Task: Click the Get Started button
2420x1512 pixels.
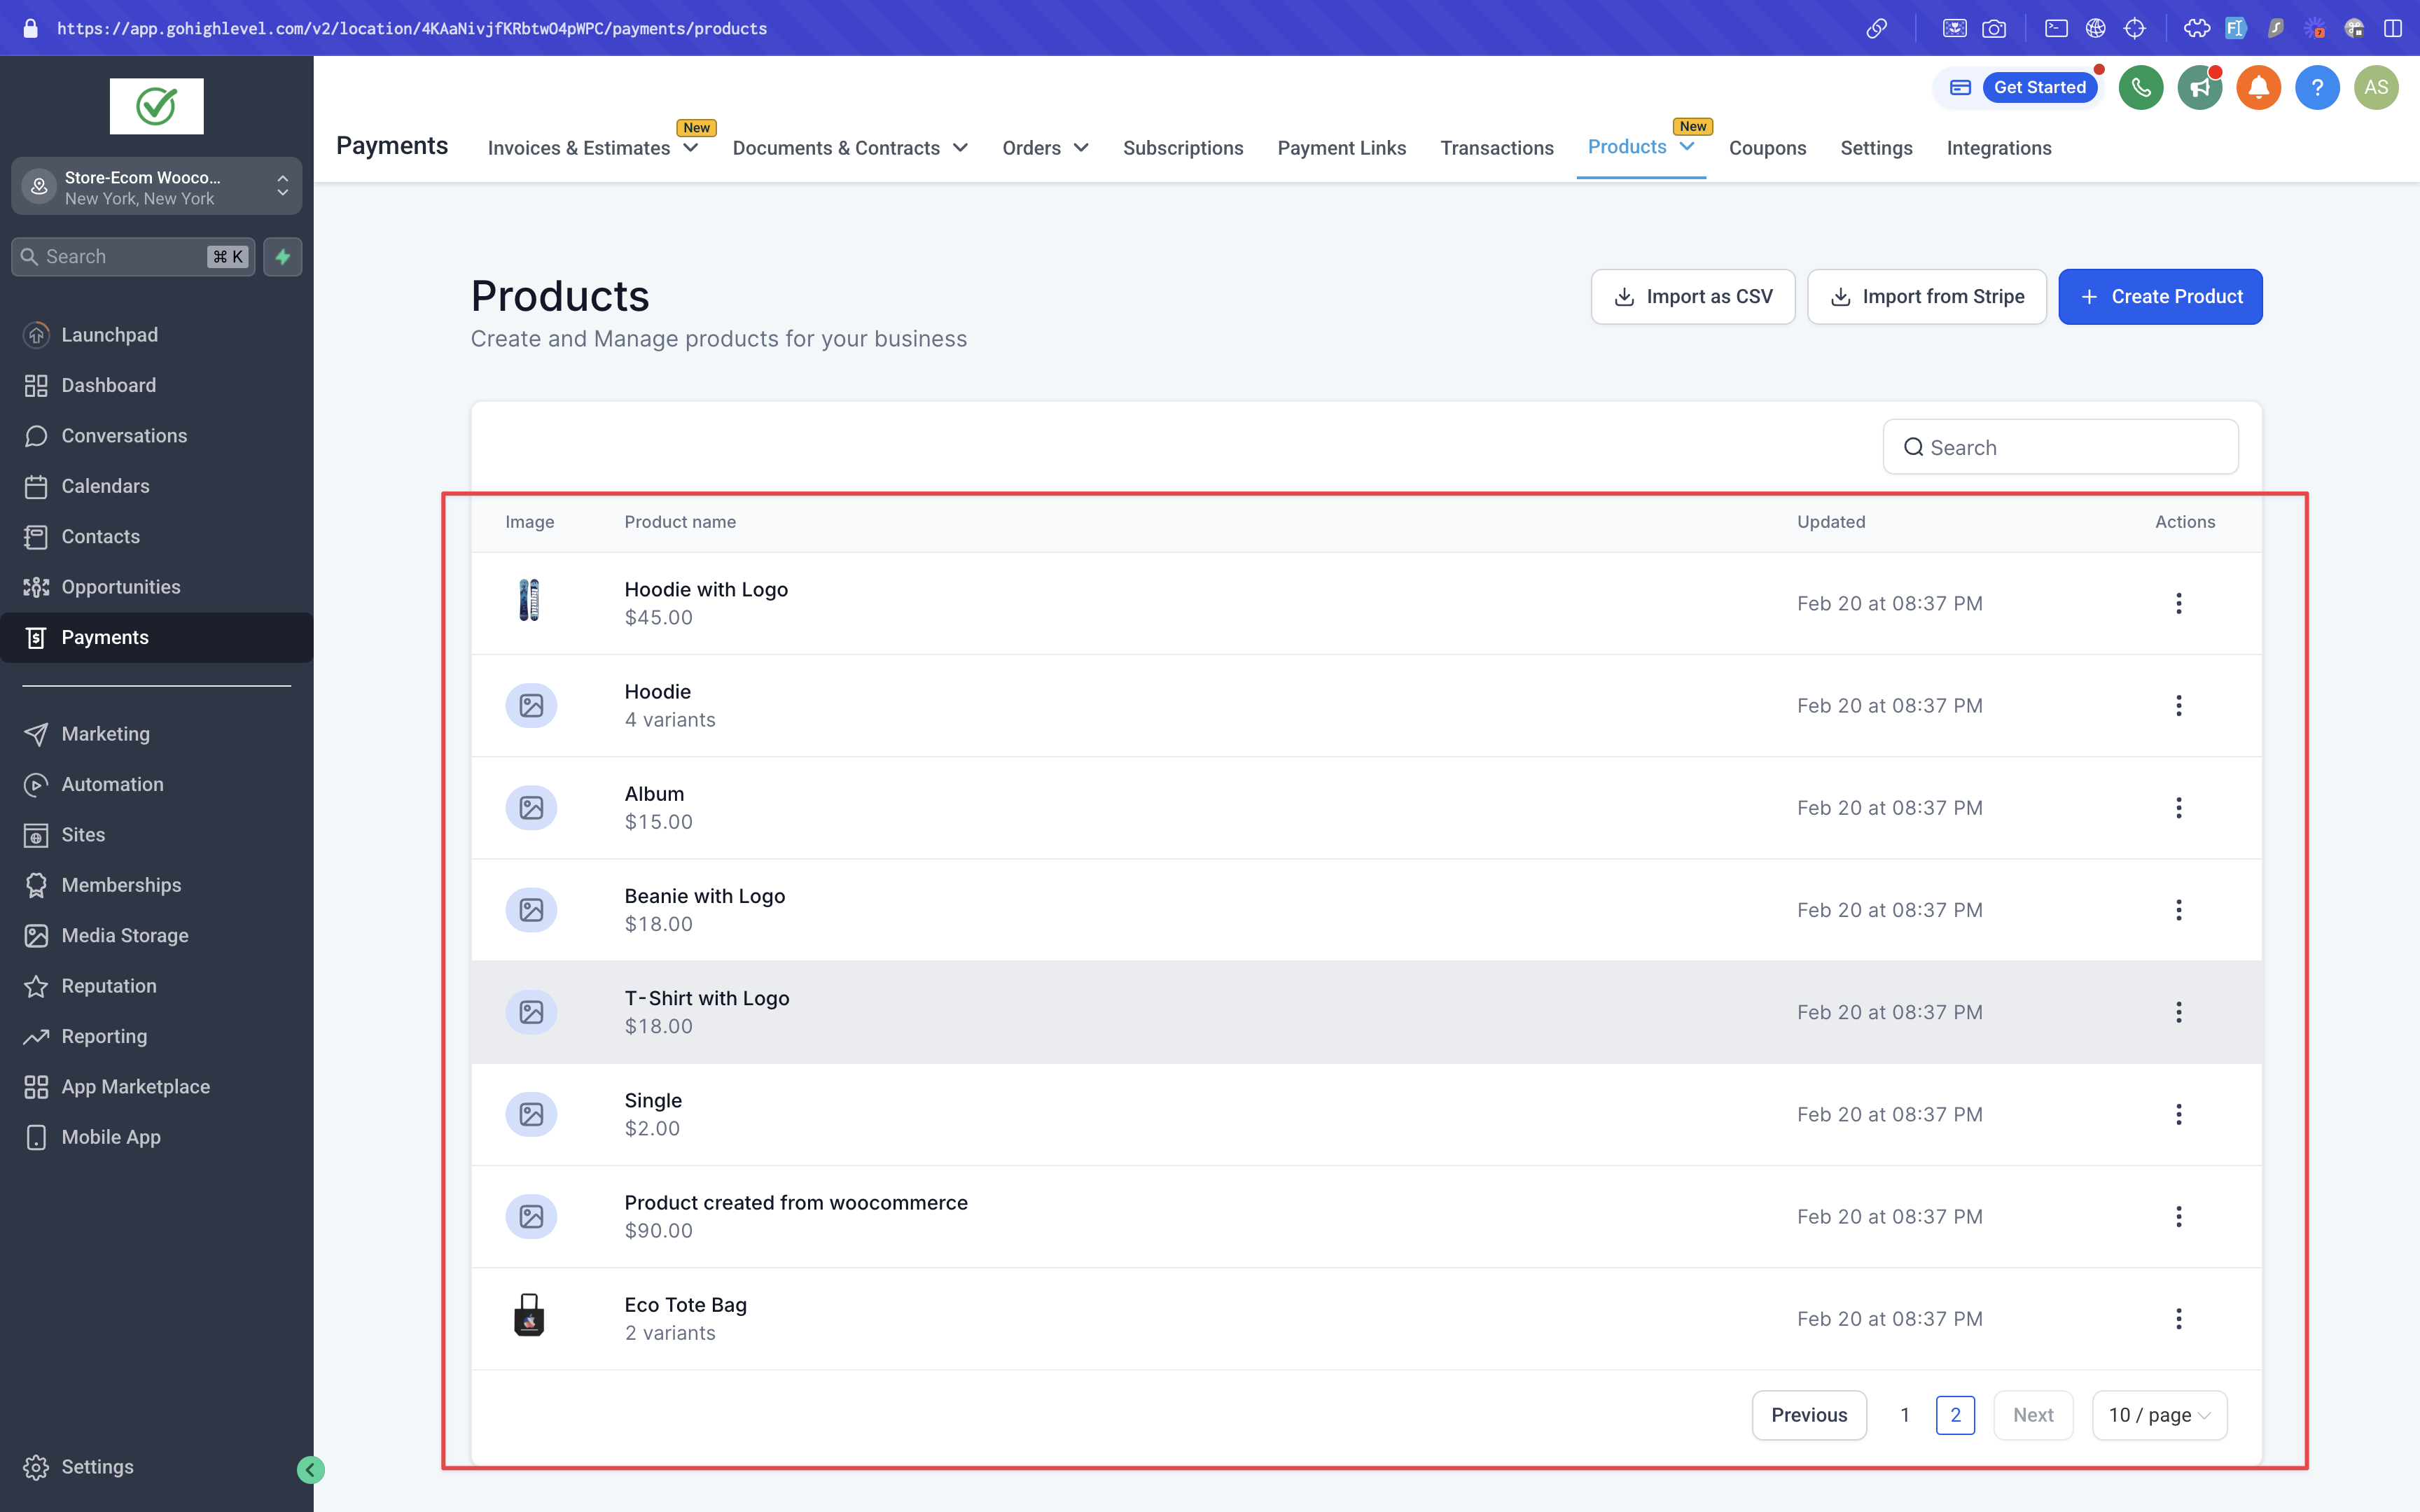Action: (x=2039, y=88)
